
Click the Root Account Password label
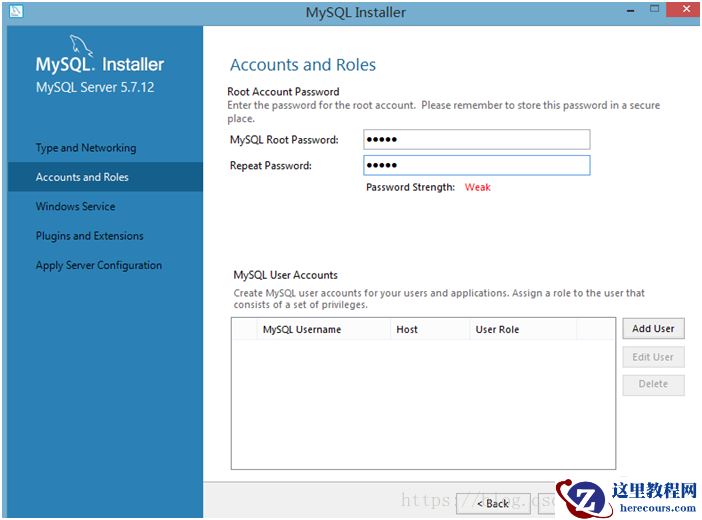pyautogui.click(x=283, y=92)
